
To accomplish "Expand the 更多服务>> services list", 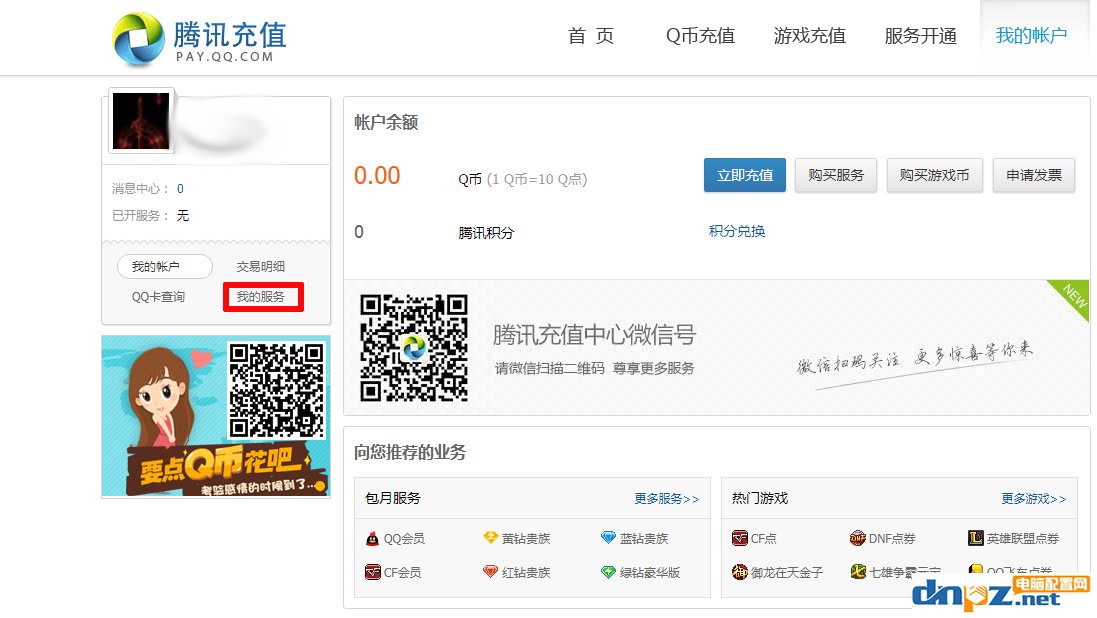I will [666, 499].
